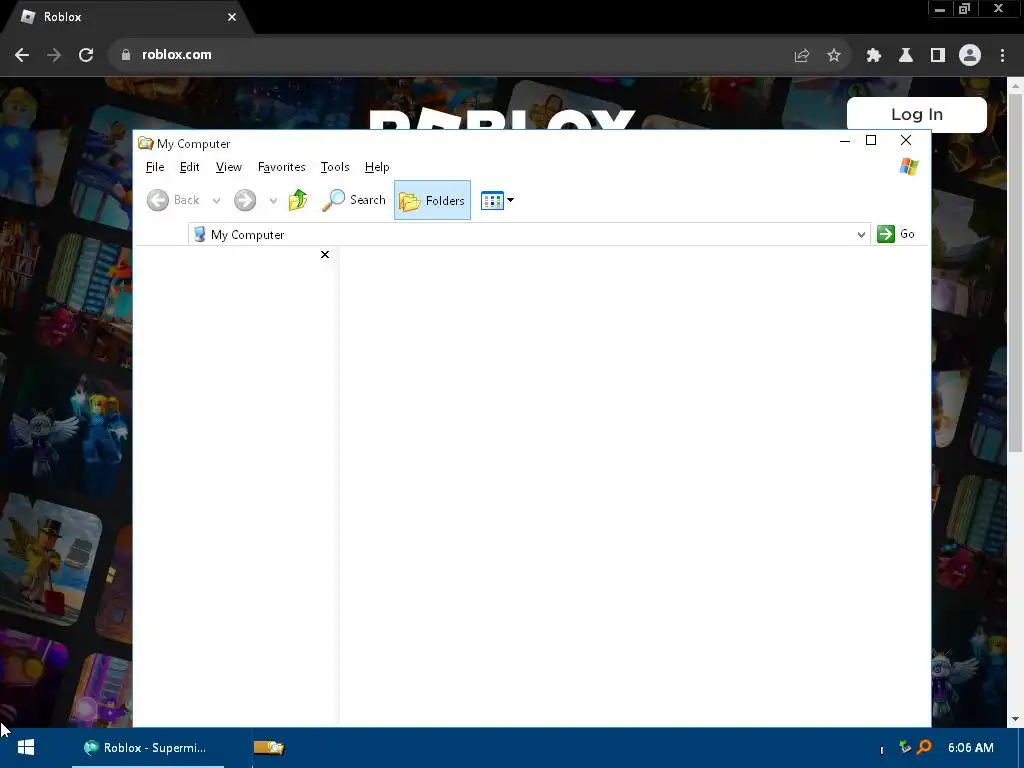Go up one folder level
The width and height of the screenshot is (1024, 768).
point(298,200)
